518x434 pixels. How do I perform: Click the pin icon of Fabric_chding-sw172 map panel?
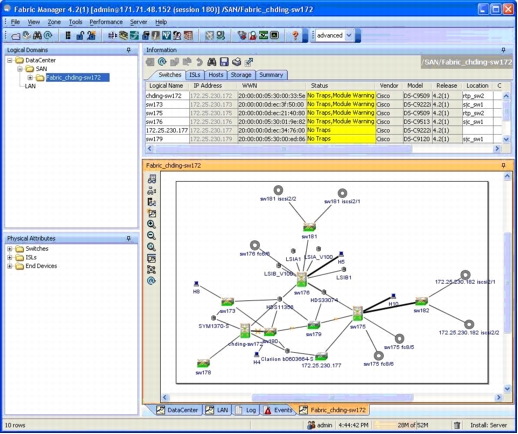click(503, 165)
